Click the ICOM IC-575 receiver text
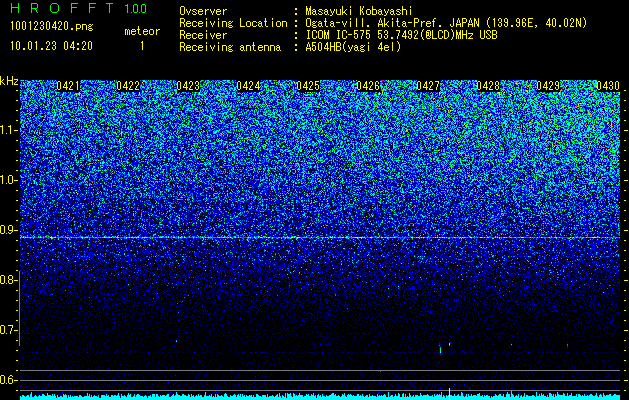The width and height of the screenshot is (629, 400). [x=401, y=35]
